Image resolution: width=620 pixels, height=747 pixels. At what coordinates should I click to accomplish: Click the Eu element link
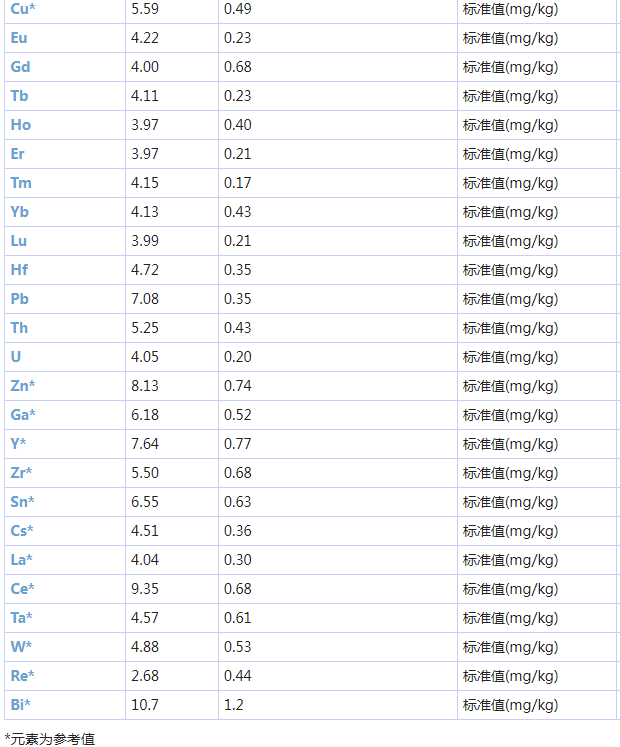[19, 38]
